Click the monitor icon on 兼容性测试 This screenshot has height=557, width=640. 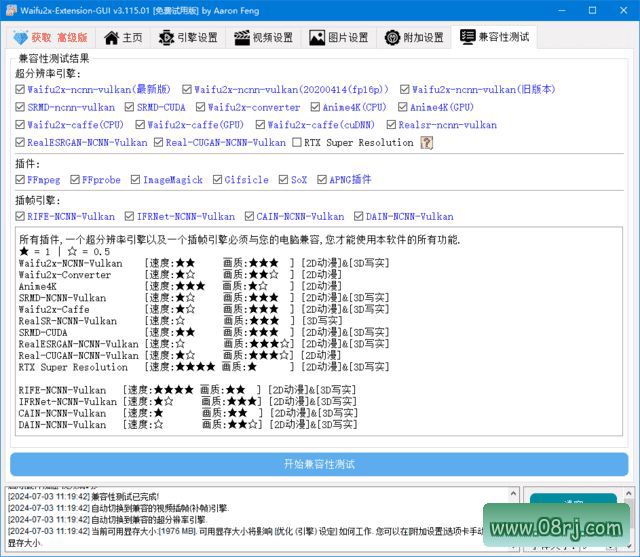point(467,37)
